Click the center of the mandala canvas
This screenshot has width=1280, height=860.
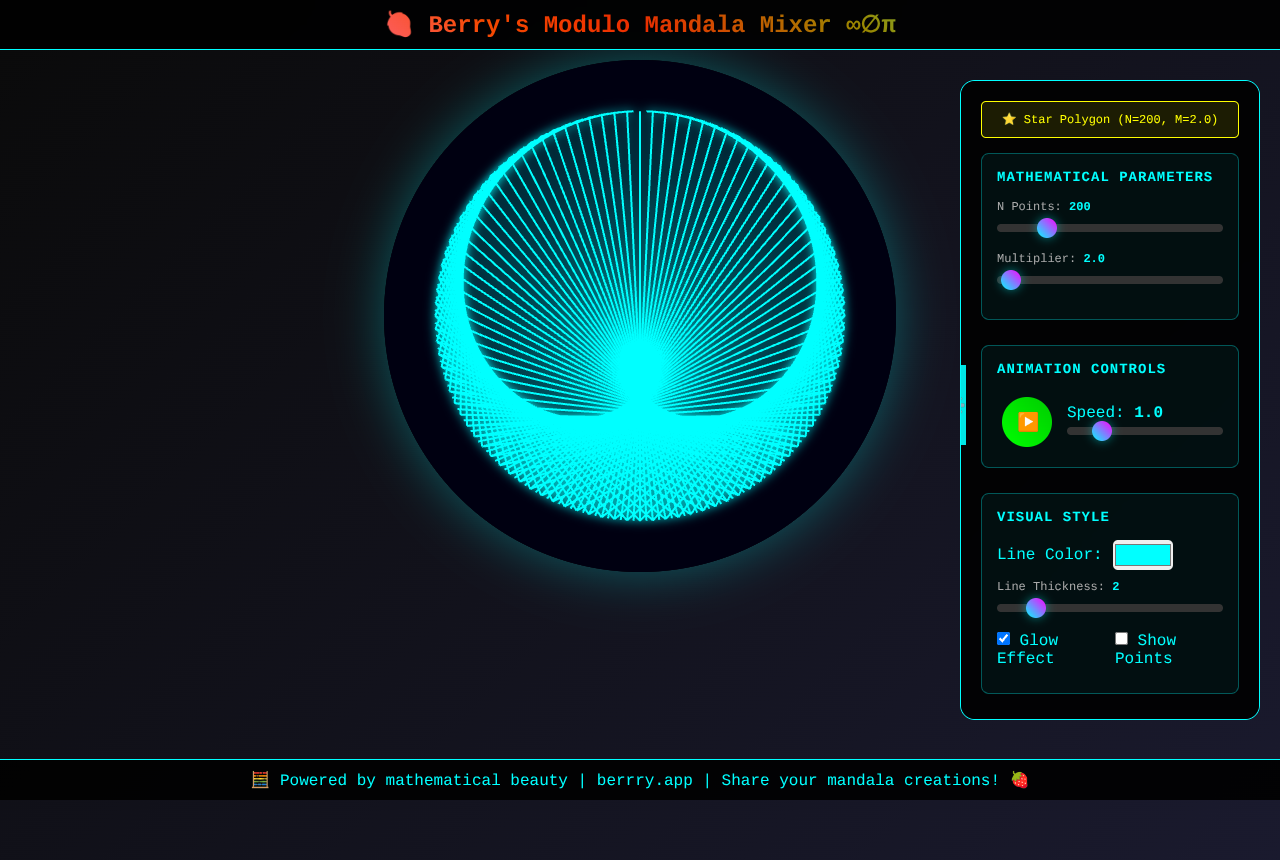[x=640, y=316]
